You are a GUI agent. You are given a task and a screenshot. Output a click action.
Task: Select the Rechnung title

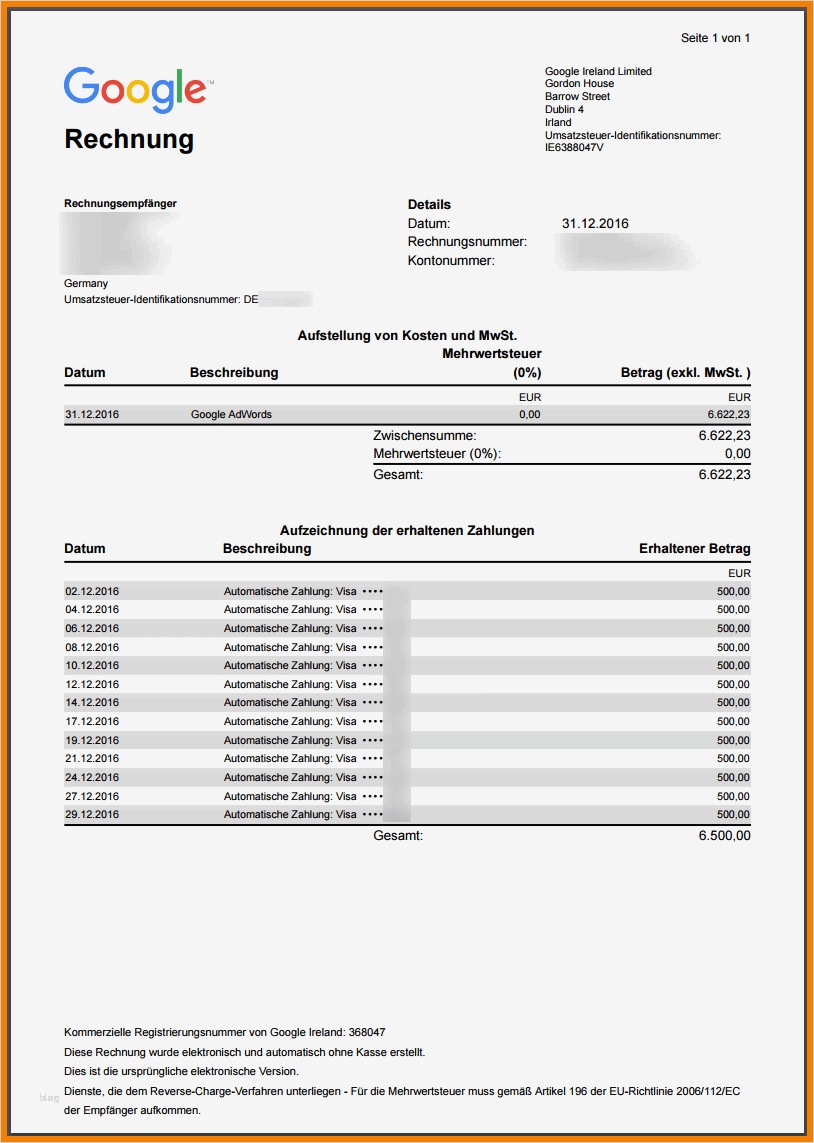[x=129, y=140]
